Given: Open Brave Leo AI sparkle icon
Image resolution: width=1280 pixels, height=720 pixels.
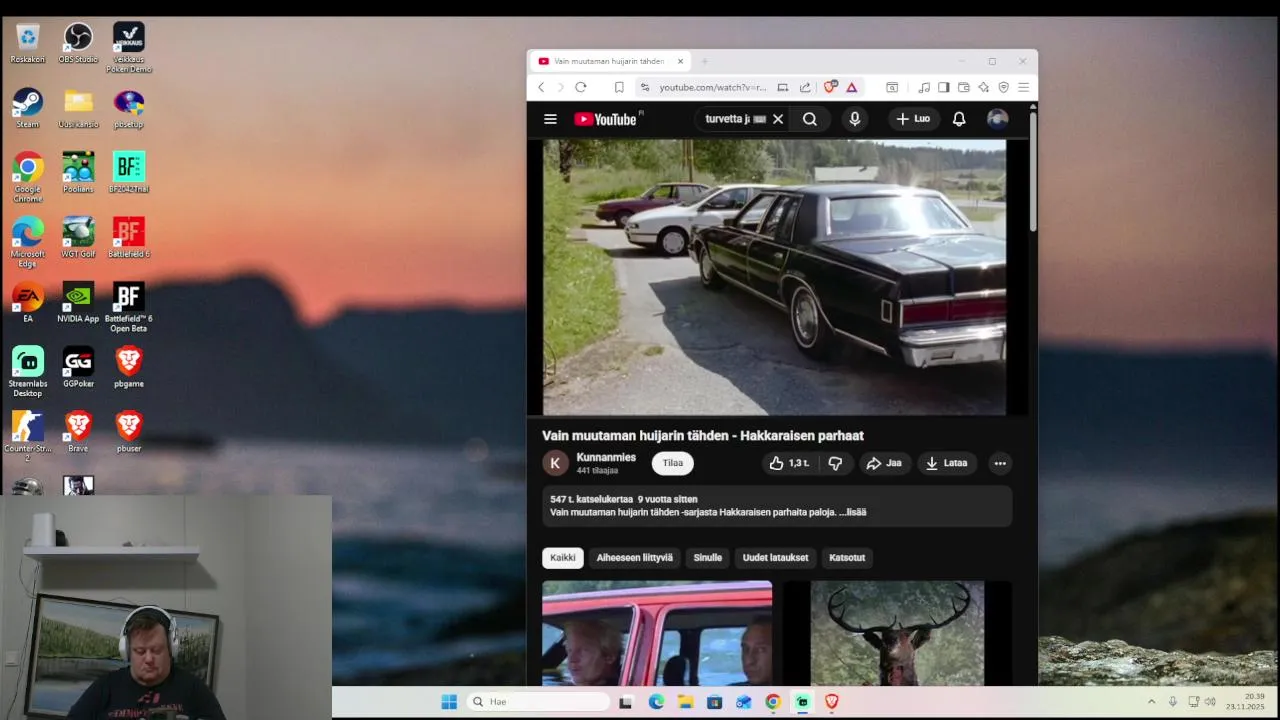Looking at the screenshot, I should coord(984,87).
